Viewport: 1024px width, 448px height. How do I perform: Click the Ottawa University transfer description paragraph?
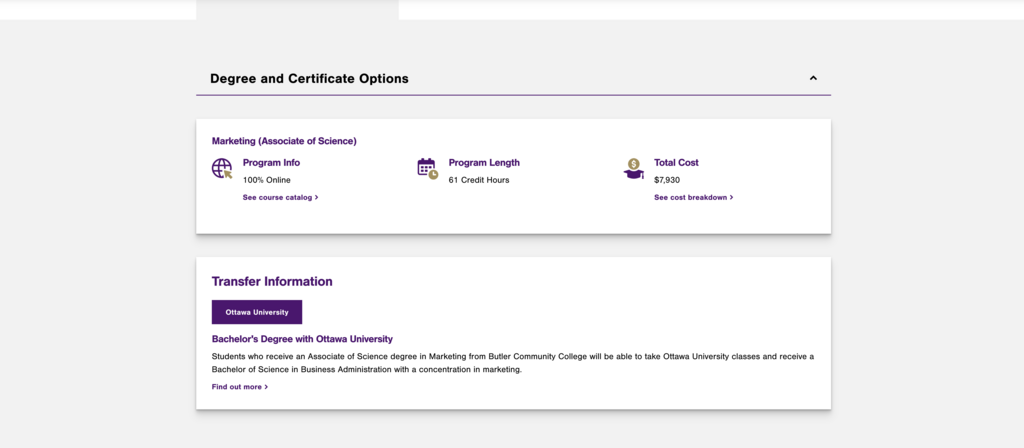512,363
